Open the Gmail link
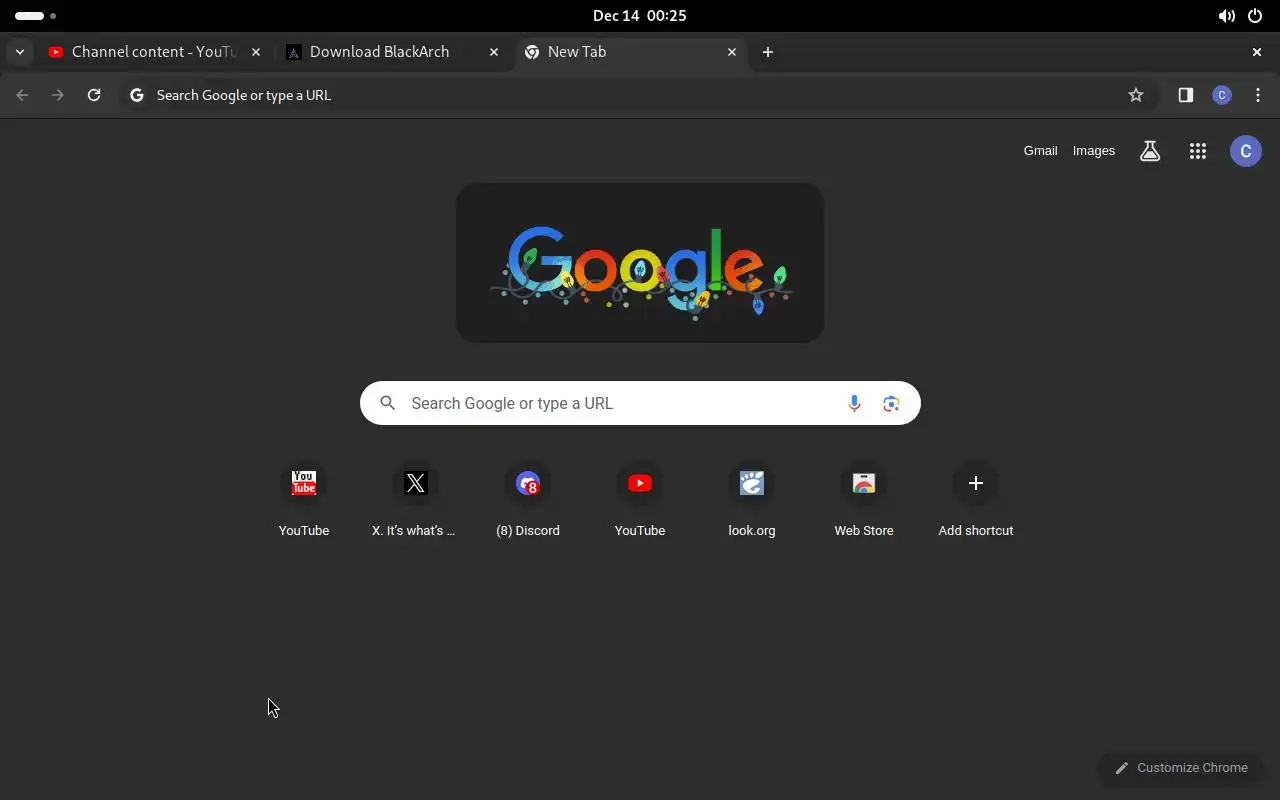This screenshot has height=800, width=1280. (x=1040, y=151)
